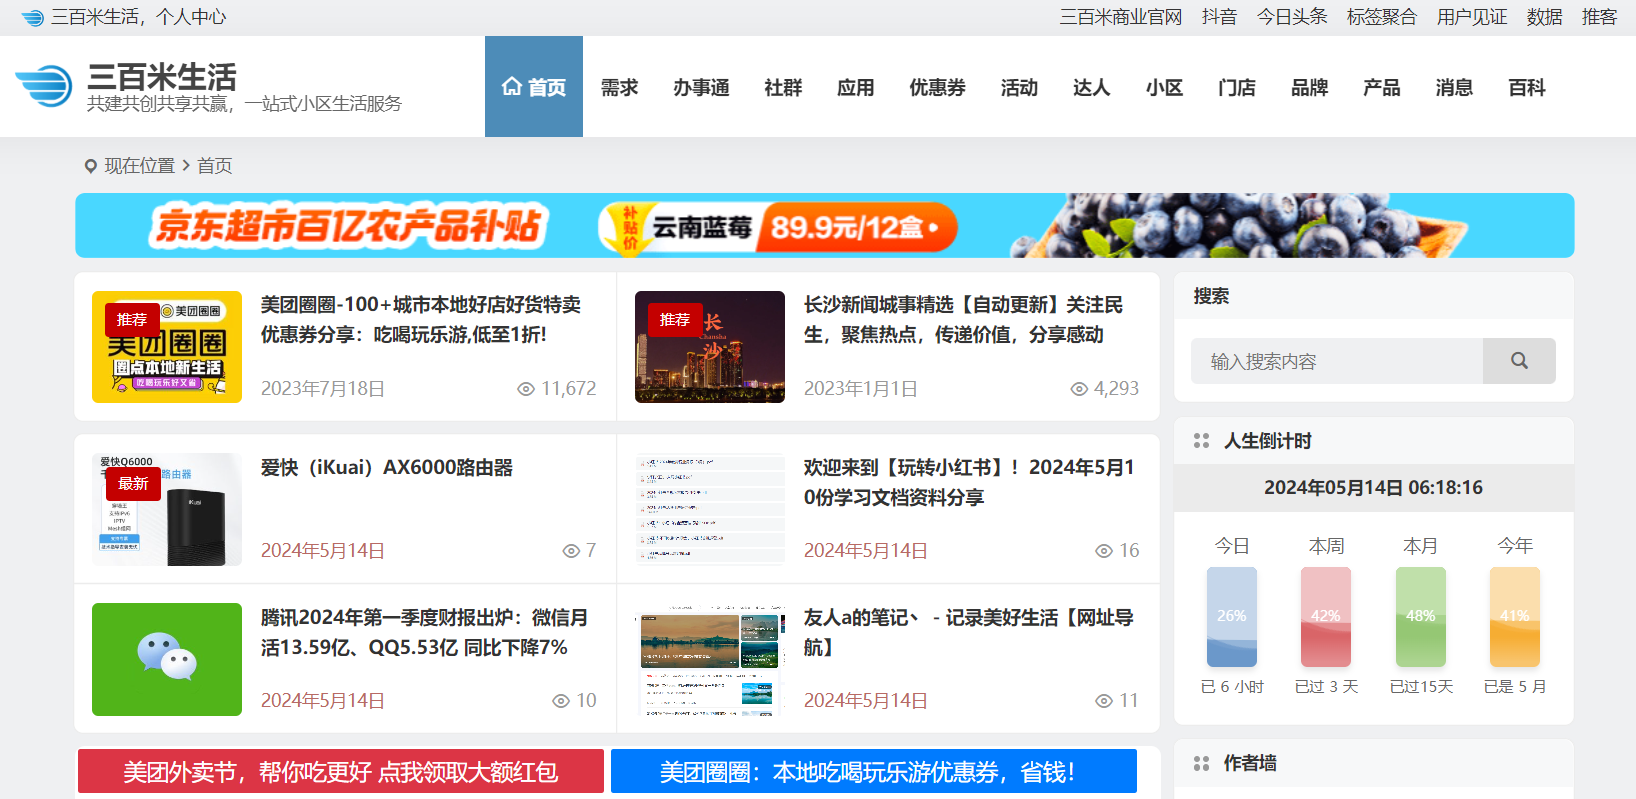This screenshot has height=799, width=1636.
Task: Go to 消息 messages page
Action: coord(1454,88)
